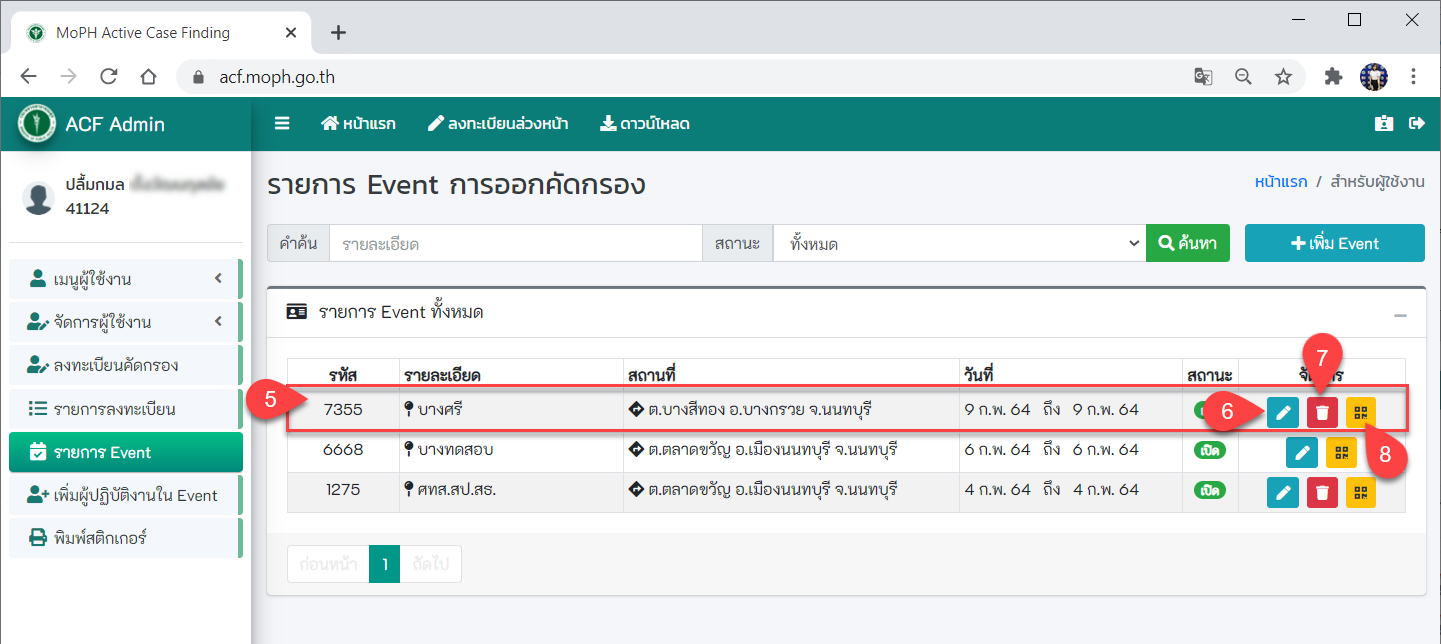Click the หน้าแรก breadcrumb link
Viewport: 1441px width, 644px height.
pyautogui.click(x=1280, y=182)
